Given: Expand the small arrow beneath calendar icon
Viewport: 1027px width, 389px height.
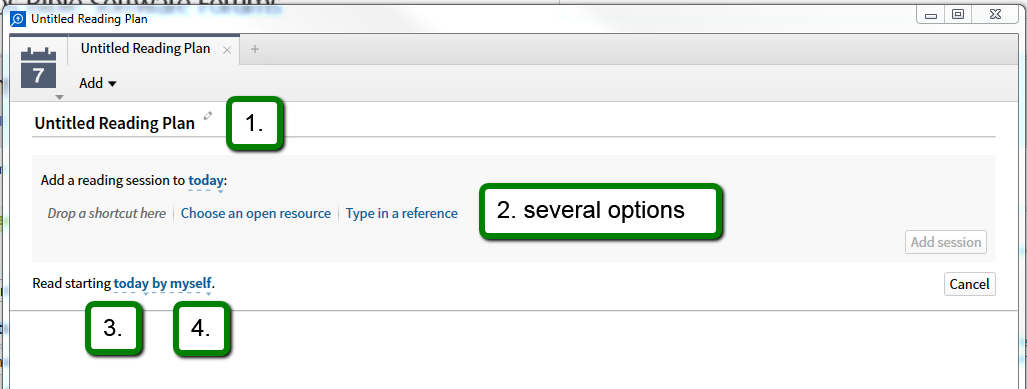Looking at the screenshot, I should pyautogui.click(x=60, y=98).
